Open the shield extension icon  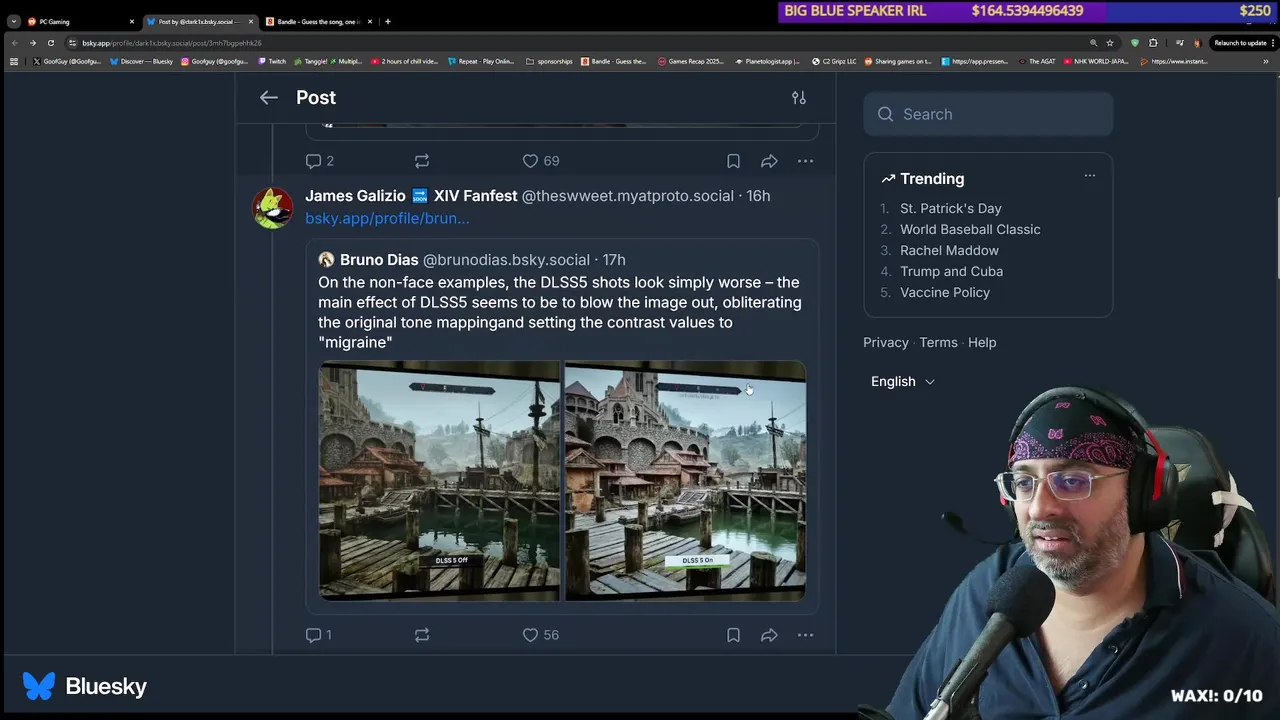click(x=1134, y=43)
